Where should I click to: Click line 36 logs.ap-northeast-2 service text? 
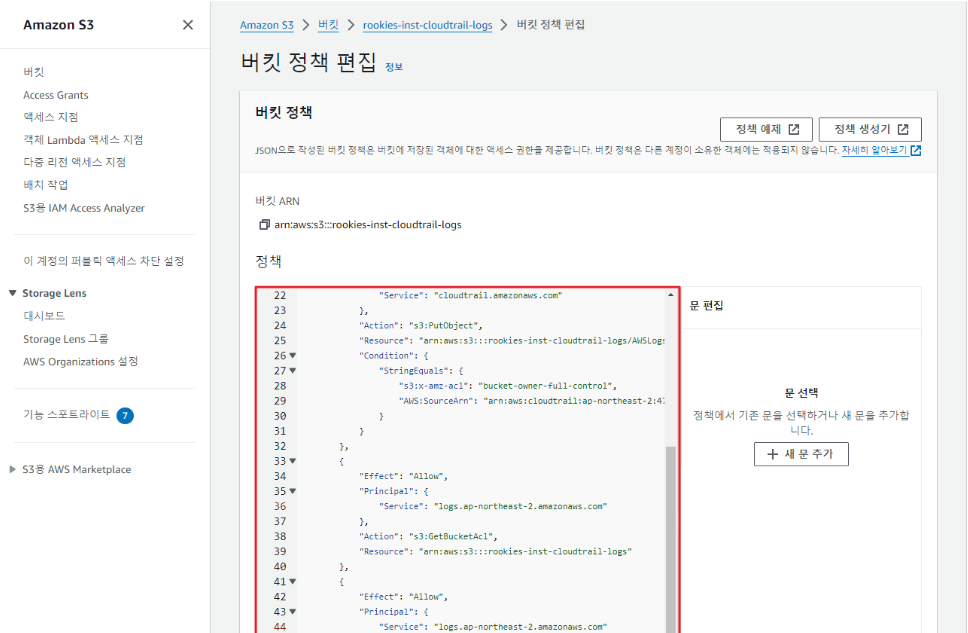pos(493,506)
